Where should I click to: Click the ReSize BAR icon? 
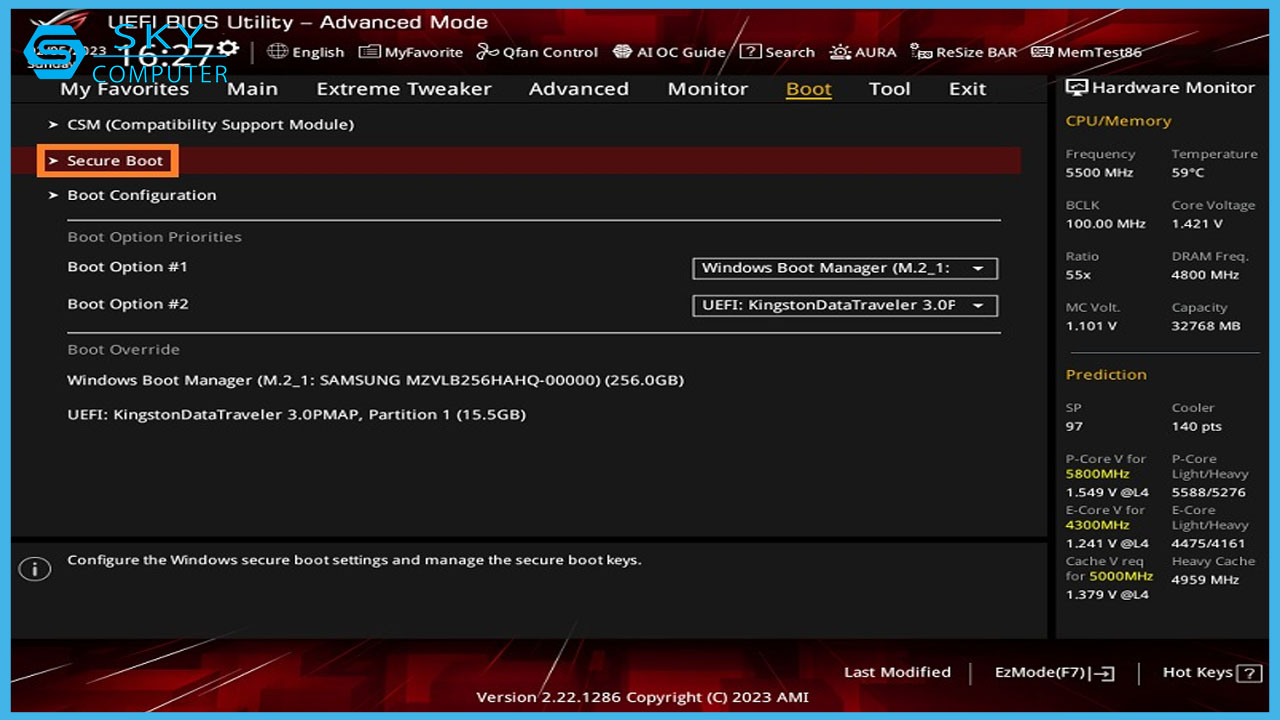pyautogui.click(x=922, y=52)
